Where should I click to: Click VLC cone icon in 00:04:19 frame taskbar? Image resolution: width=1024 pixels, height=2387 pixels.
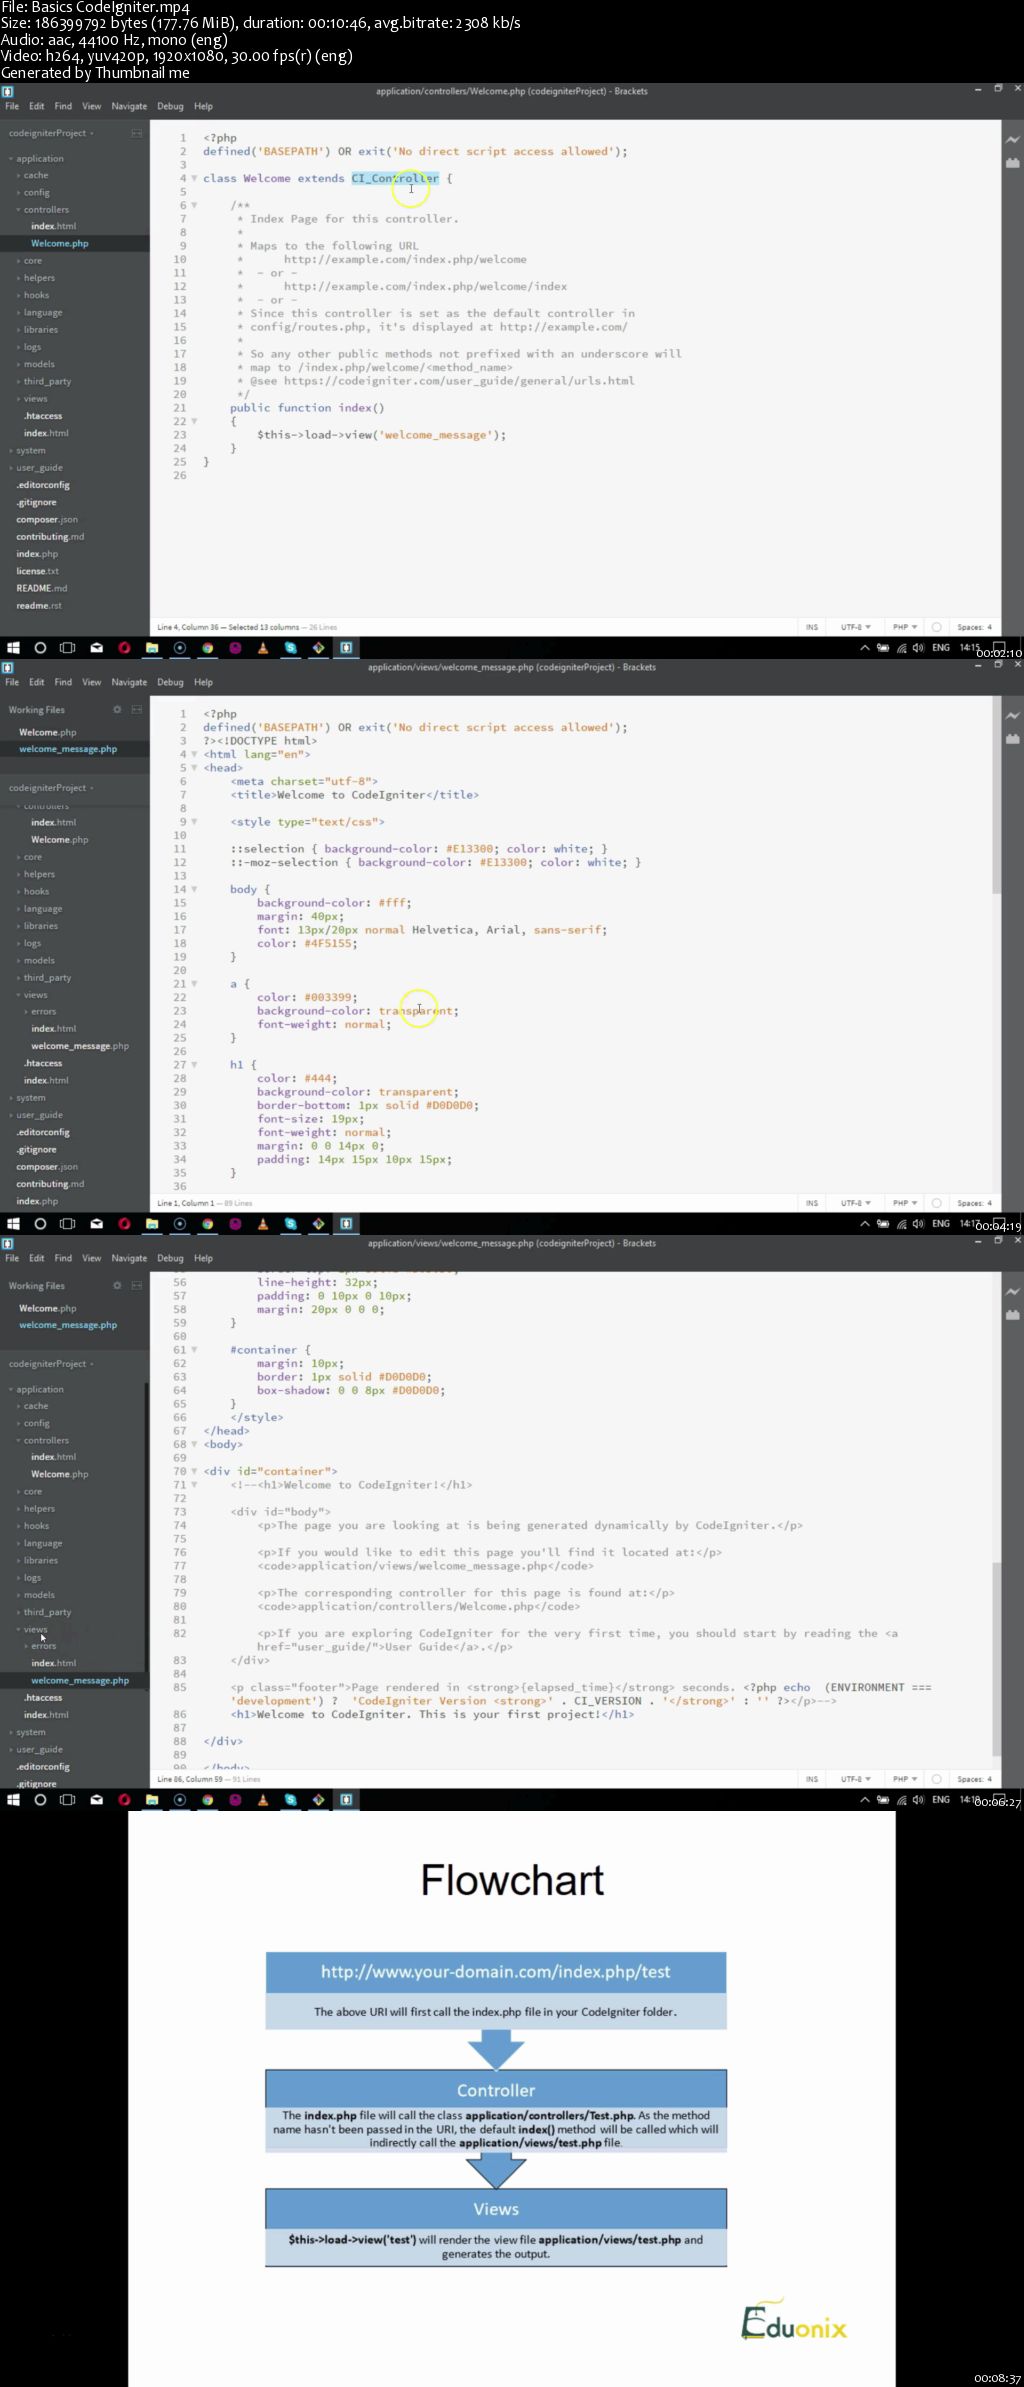pos(263,1224)
